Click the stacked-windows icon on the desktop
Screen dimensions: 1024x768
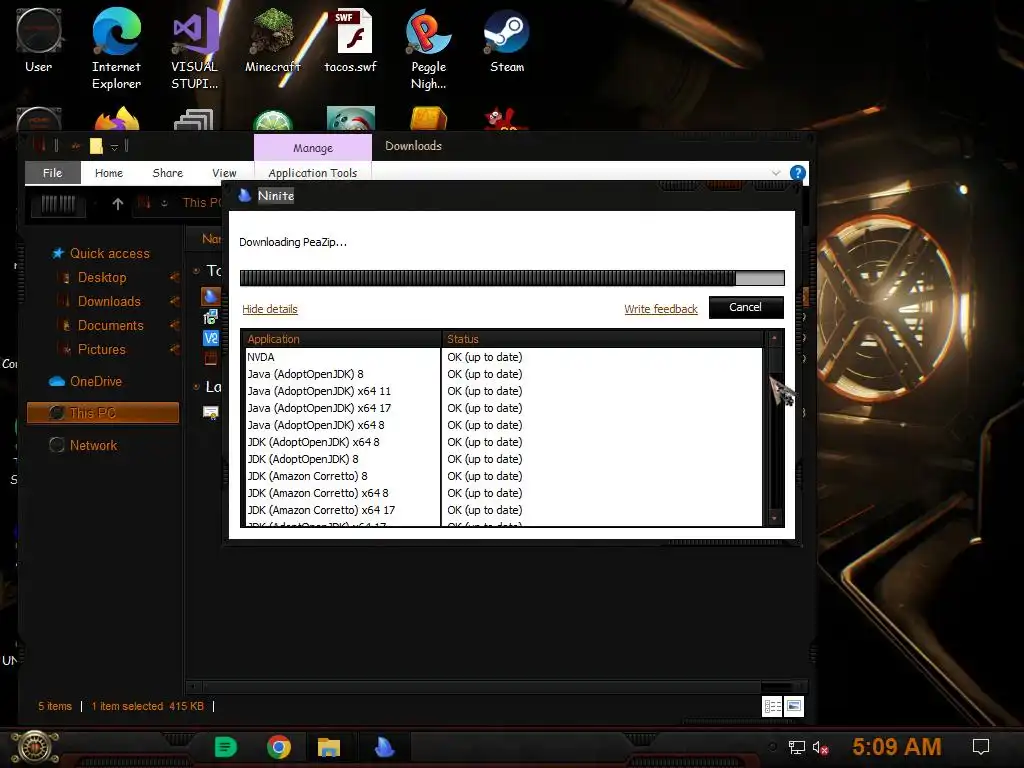tap(194, 120)
